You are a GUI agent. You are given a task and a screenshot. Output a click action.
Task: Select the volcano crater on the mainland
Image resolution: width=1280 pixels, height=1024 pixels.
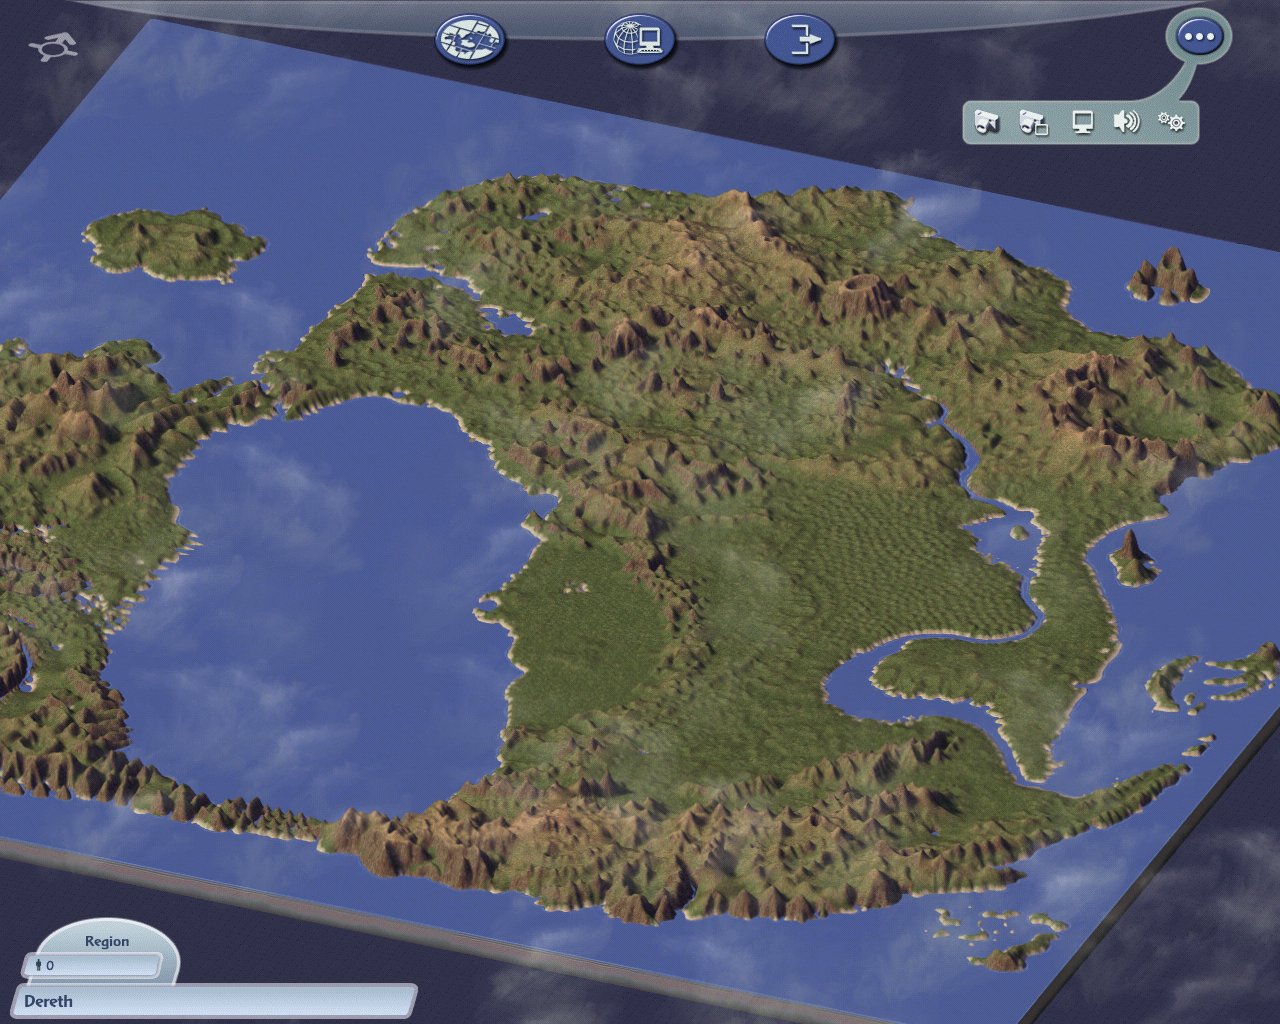click(861, 290)
